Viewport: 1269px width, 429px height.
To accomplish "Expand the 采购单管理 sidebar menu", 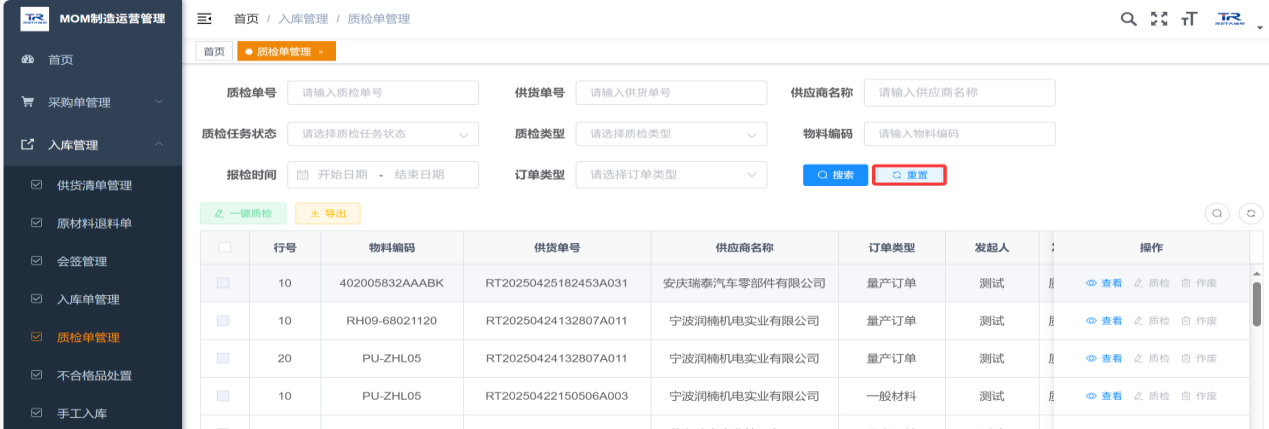I will [x=91, y=102].
